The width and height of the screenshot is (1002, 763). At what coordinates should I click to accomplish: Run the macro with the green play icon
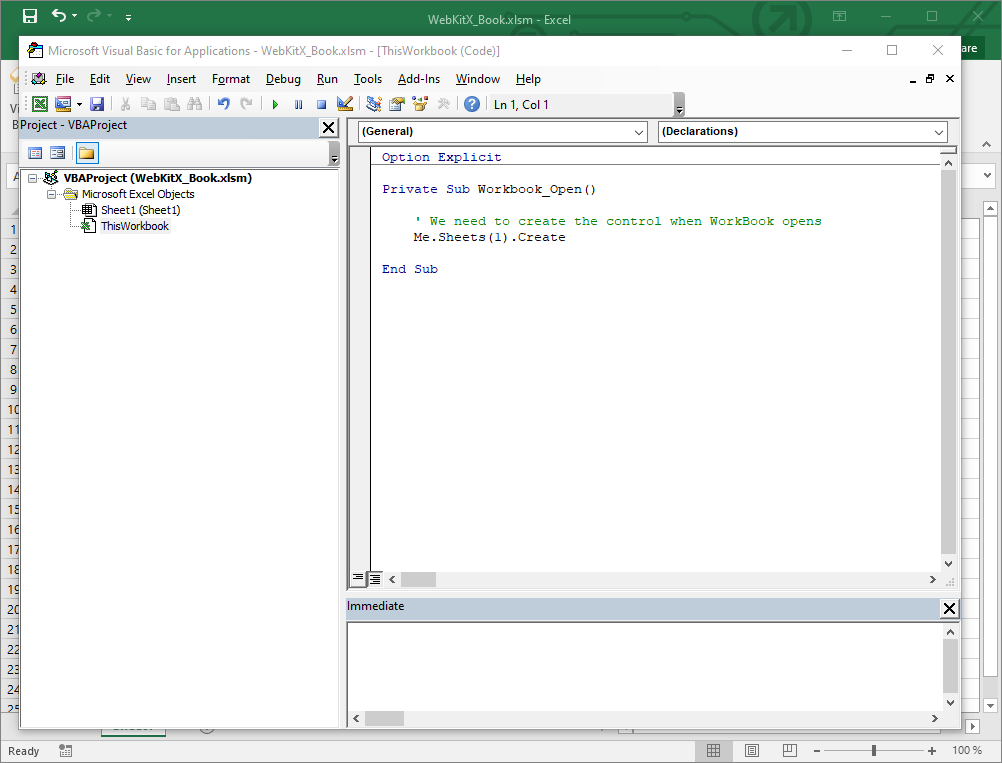275,104
